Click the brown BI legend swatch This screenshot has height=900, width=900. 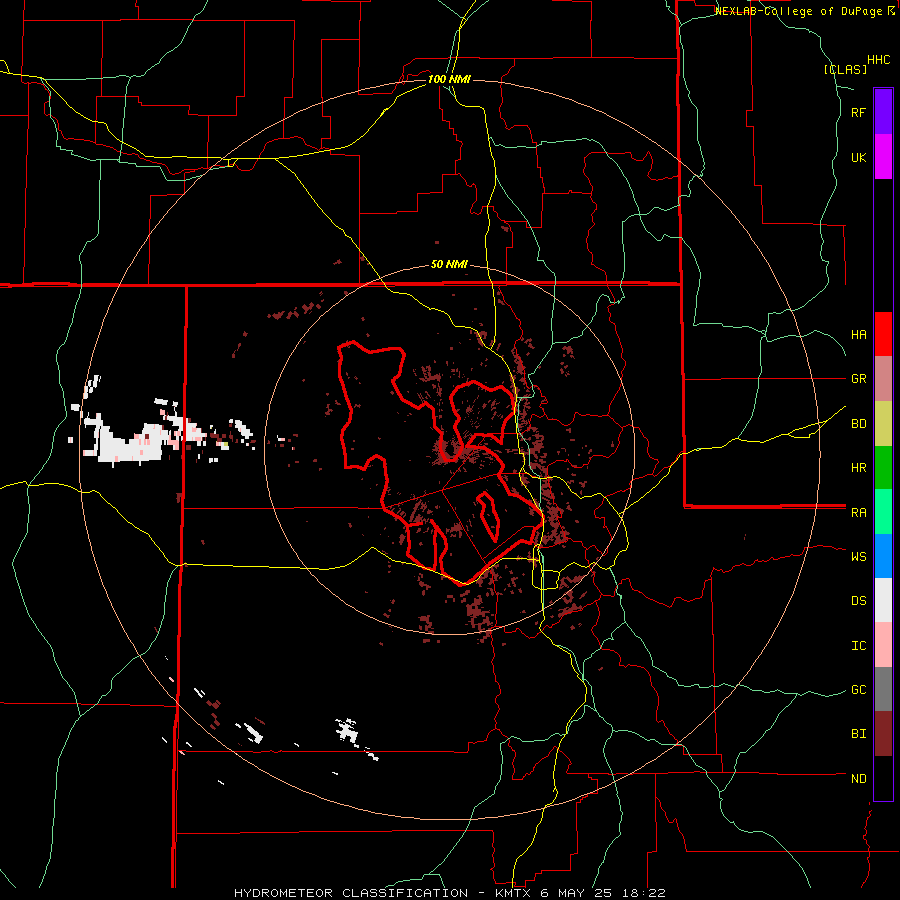883,734
